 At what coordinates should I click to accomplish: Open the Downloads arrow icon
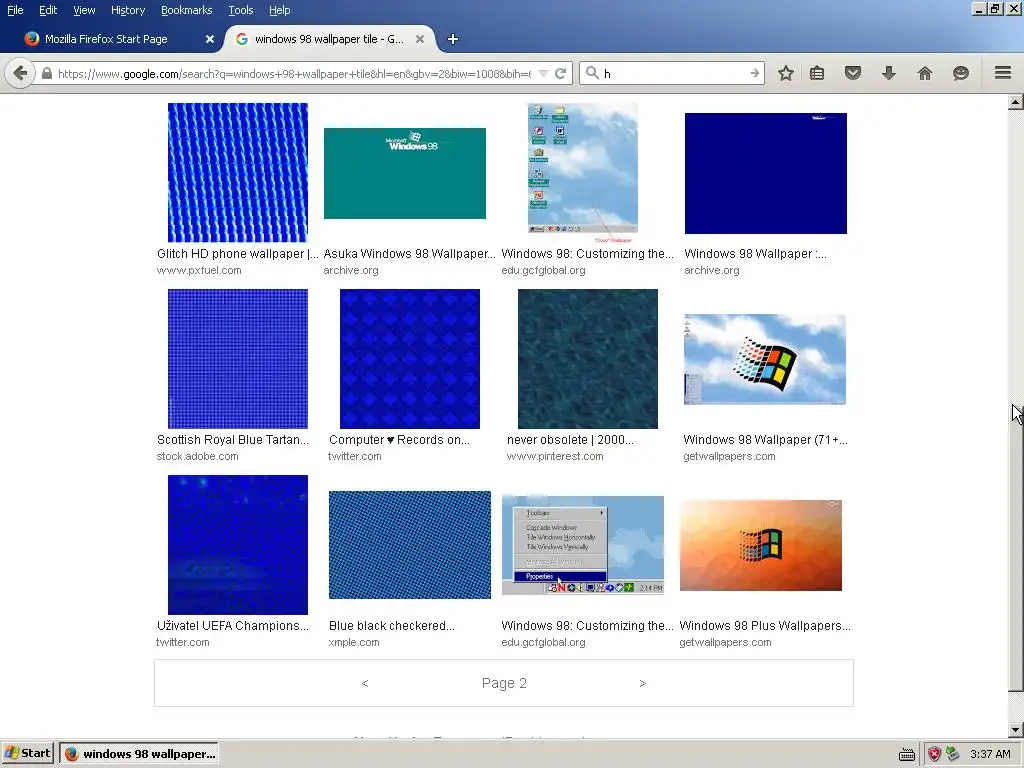(x=889, y=73)
